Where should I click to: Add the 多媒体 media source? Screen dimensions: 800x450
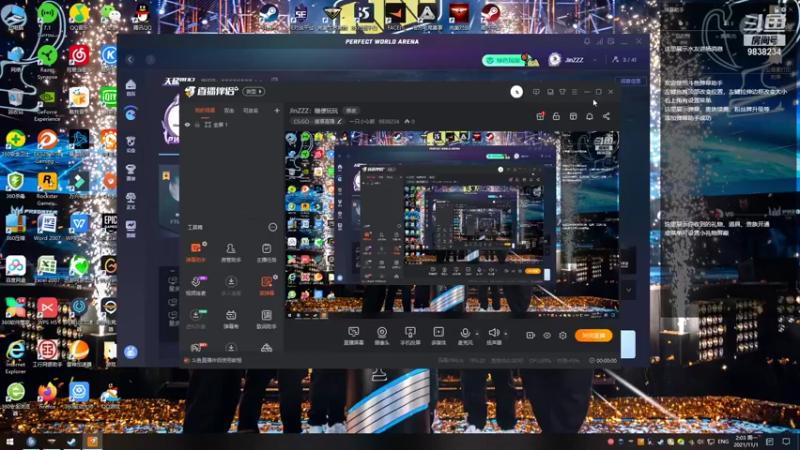pyautogui.click(x=438, y=336)
